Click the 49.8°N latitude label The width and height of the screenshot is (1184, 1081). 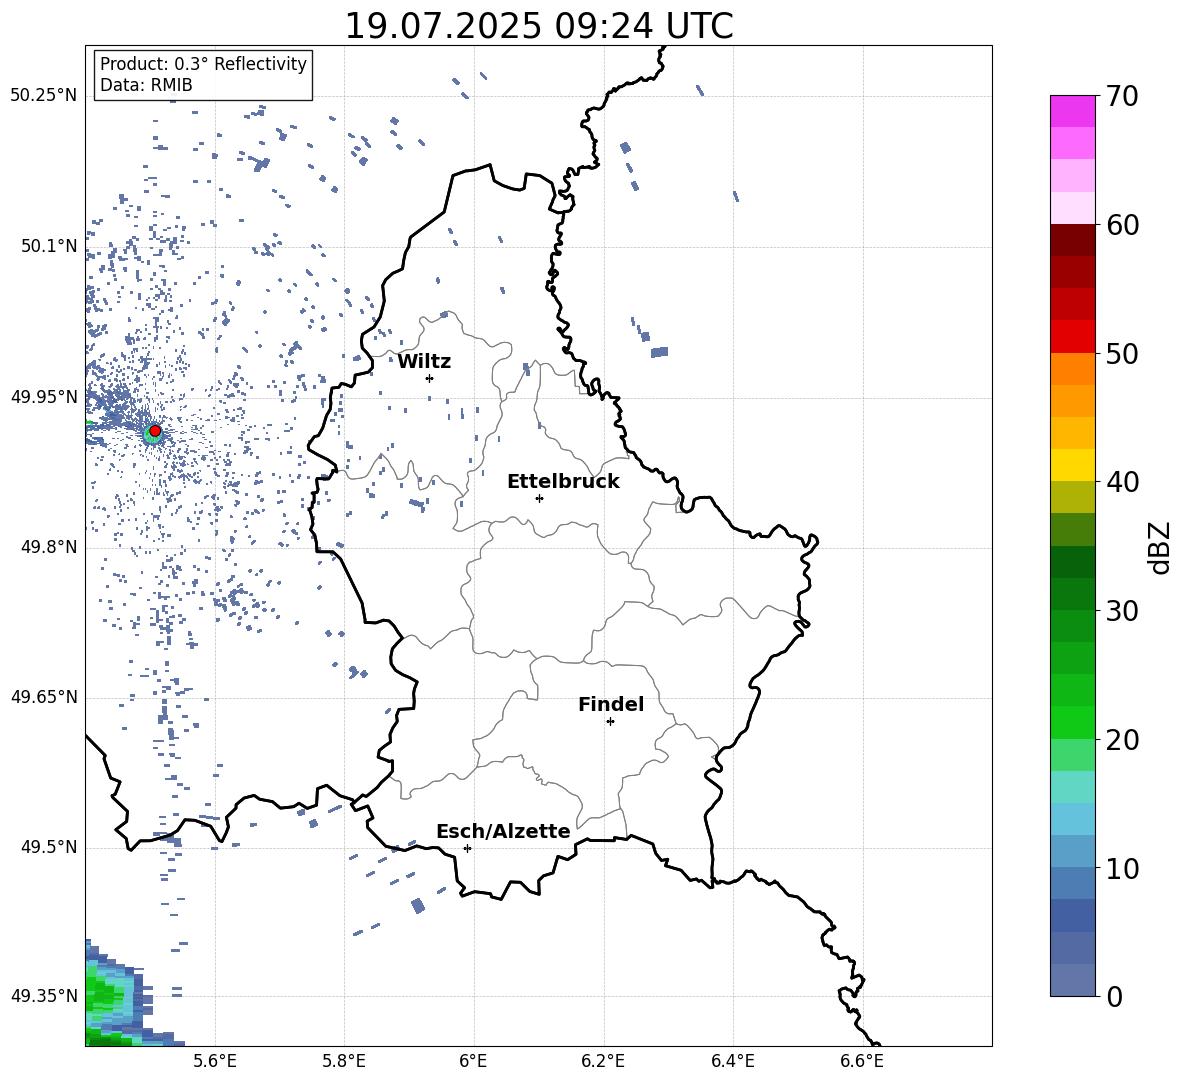click(49, 547)
